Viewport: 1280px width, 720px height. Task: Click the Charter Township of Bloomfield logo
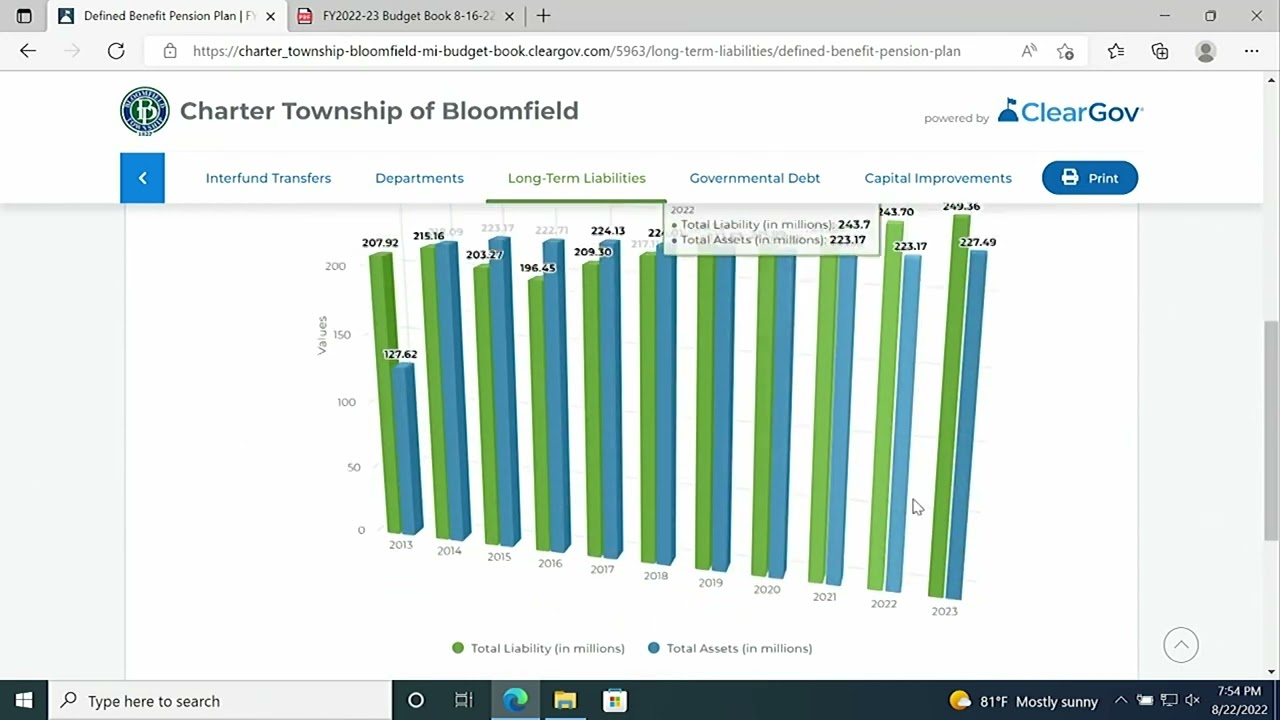[145, 111]
